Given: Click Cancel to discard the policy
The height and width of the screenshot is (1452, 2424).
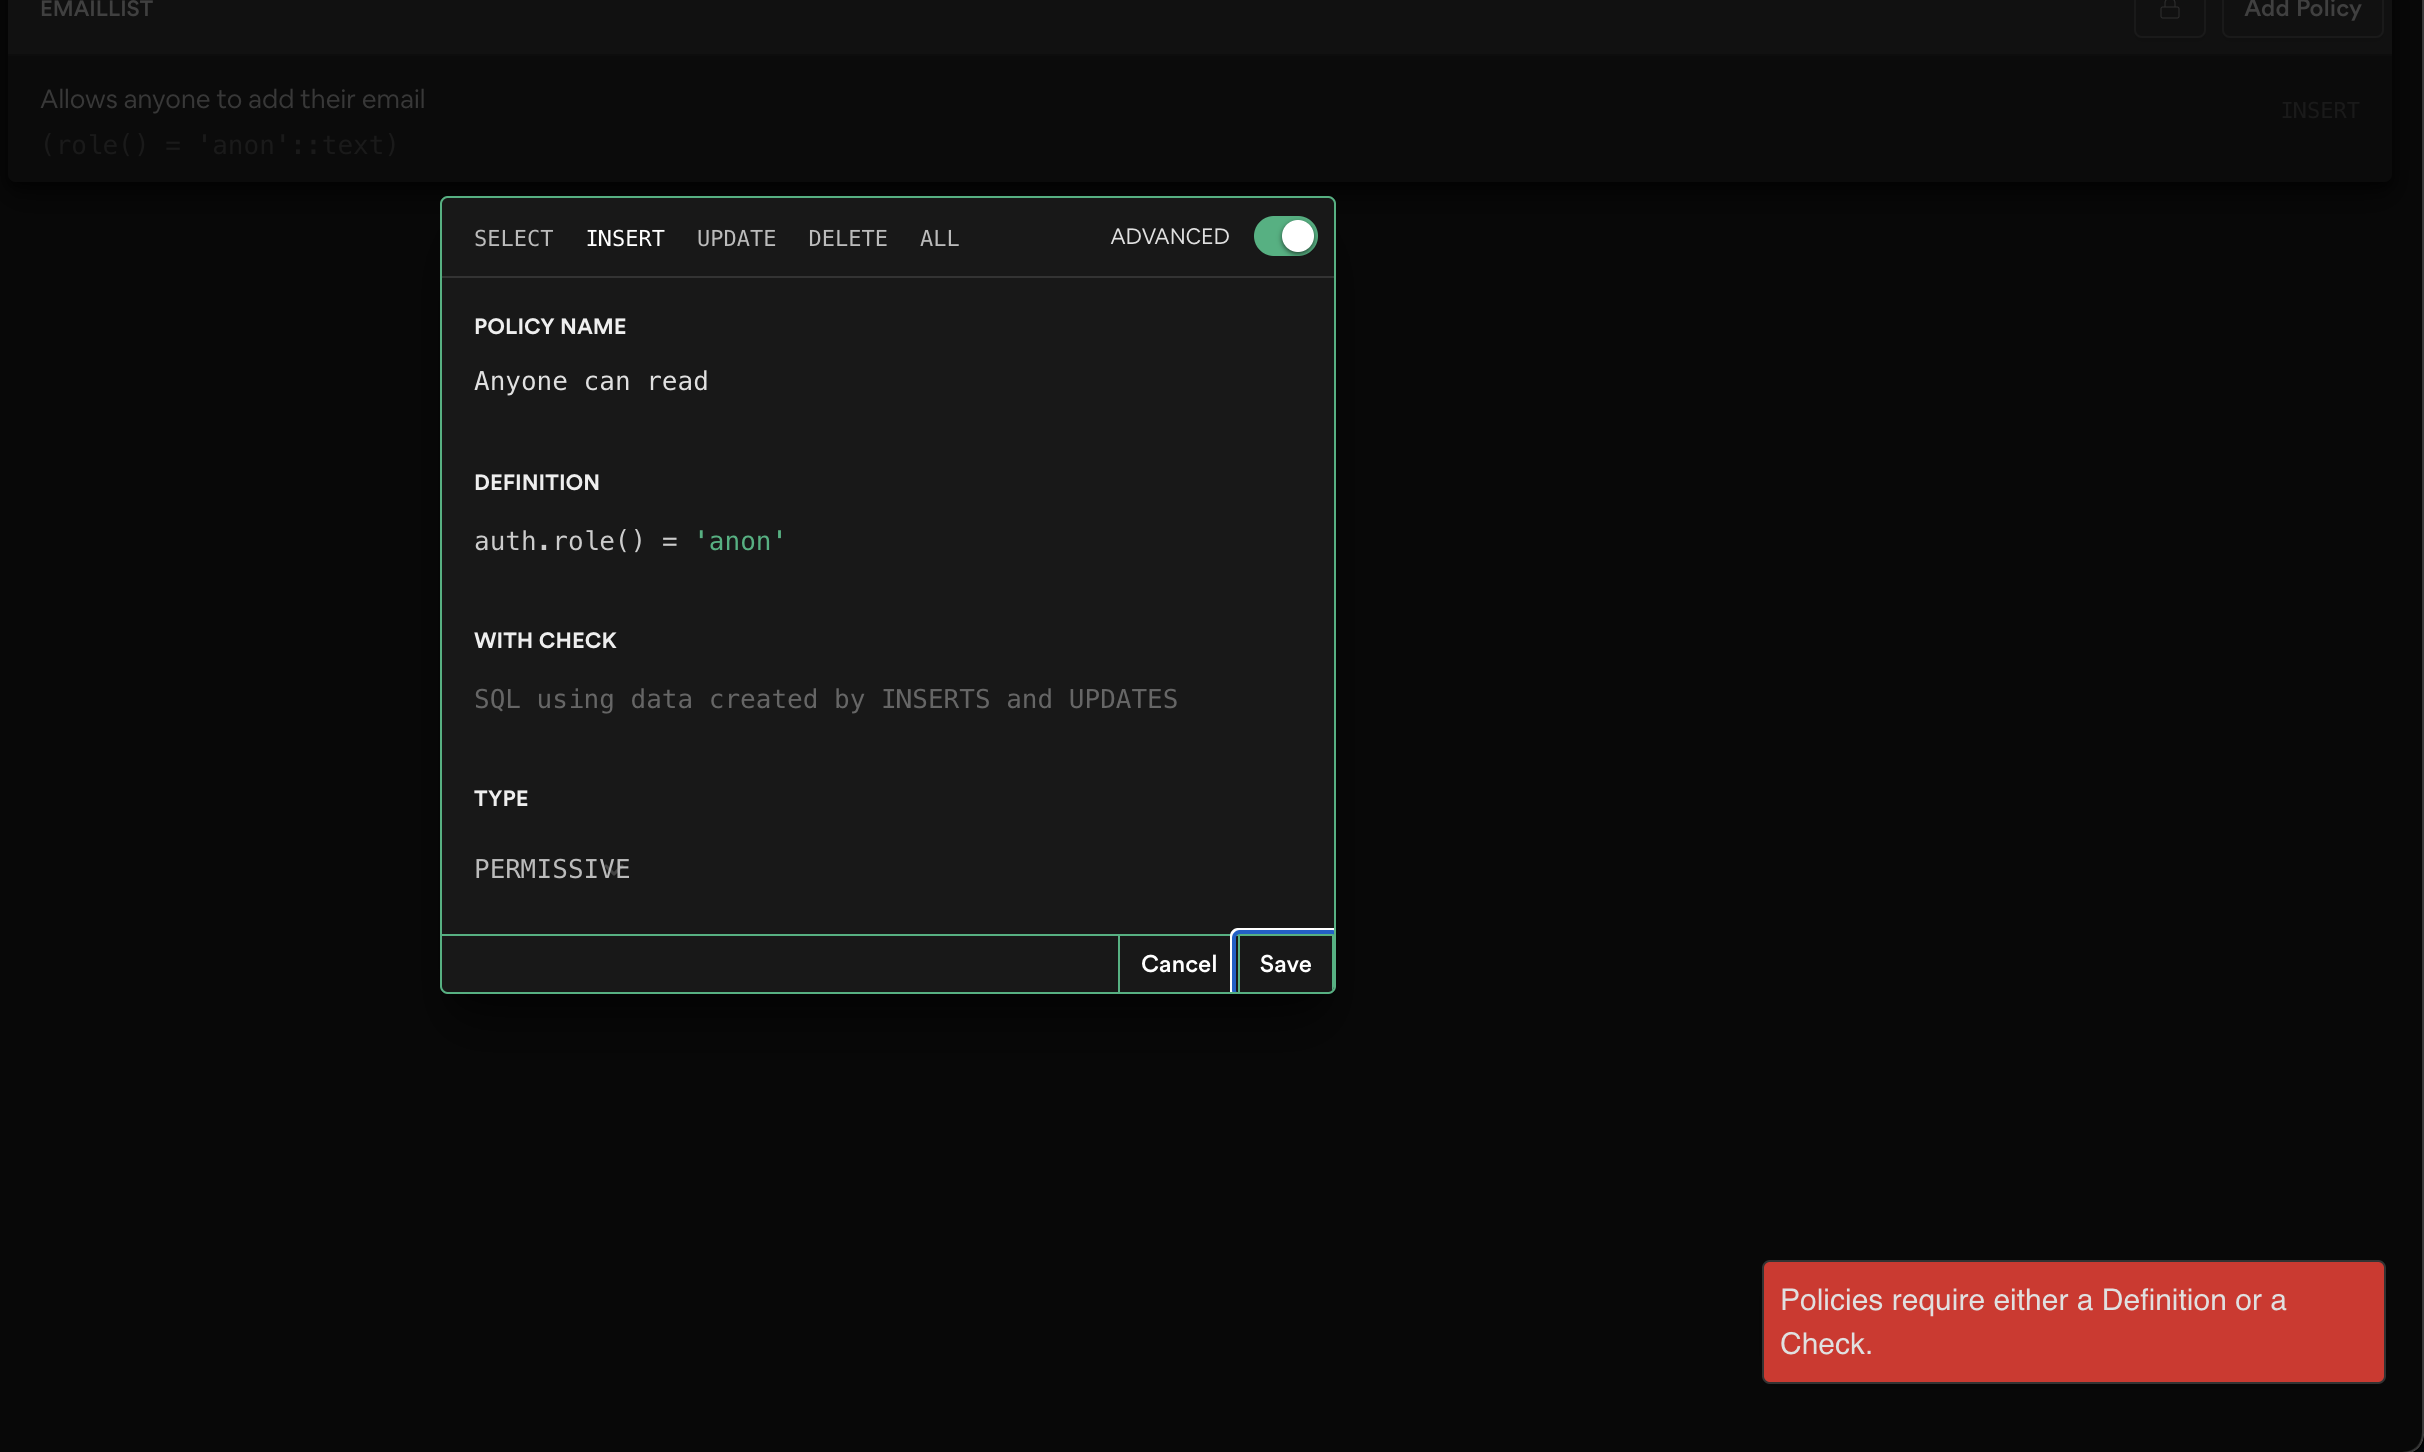Looking at the screenshot, I should [x=1177, y=963].
